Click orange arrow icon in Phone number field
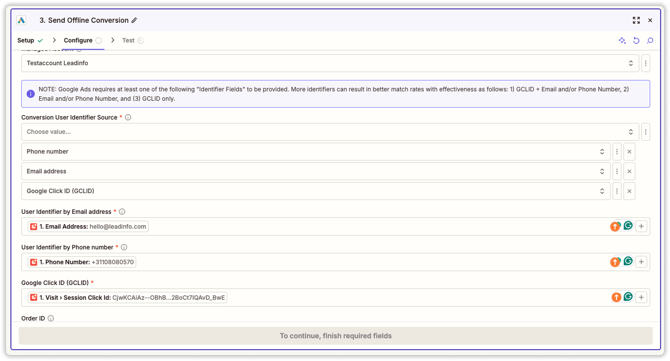Image resolution: width=670 pixels, height=361 pixels. pyautogui.click(x=615, y=262)
